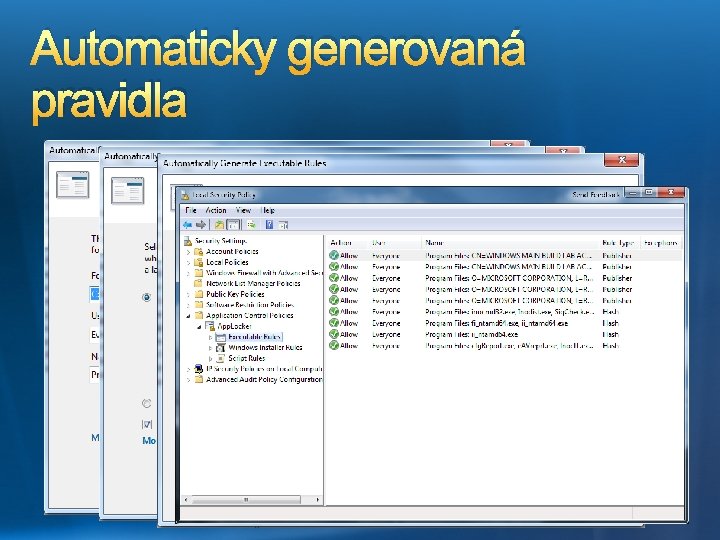Open the Action menu
The height and width of the screenshot is (540, 720).
click(216, 210)
